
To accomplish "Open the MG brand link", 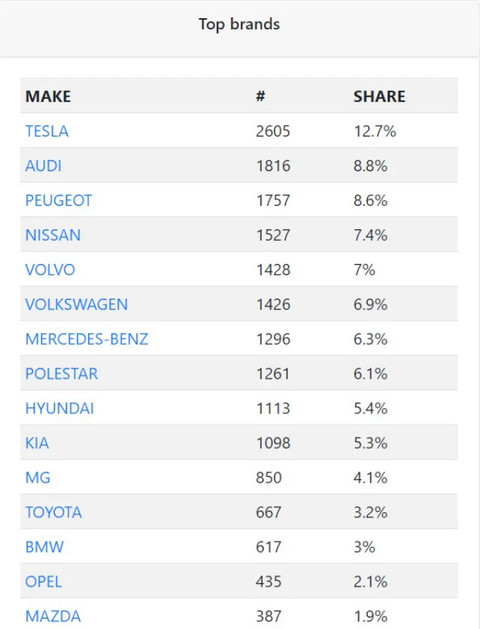I will pos(38,478).
